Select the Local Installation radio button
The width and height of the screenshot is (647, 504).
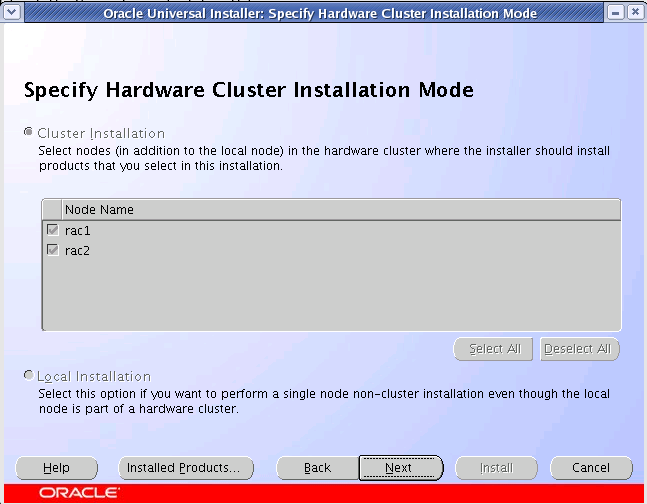pos(28,375)
